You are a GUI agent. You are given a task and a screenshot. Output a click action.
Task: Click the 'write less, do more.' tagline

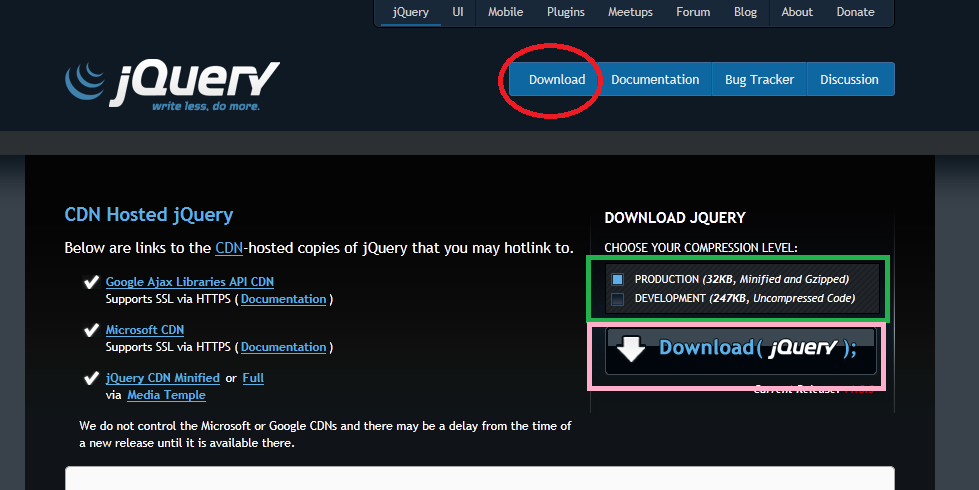tap(206, 106)
